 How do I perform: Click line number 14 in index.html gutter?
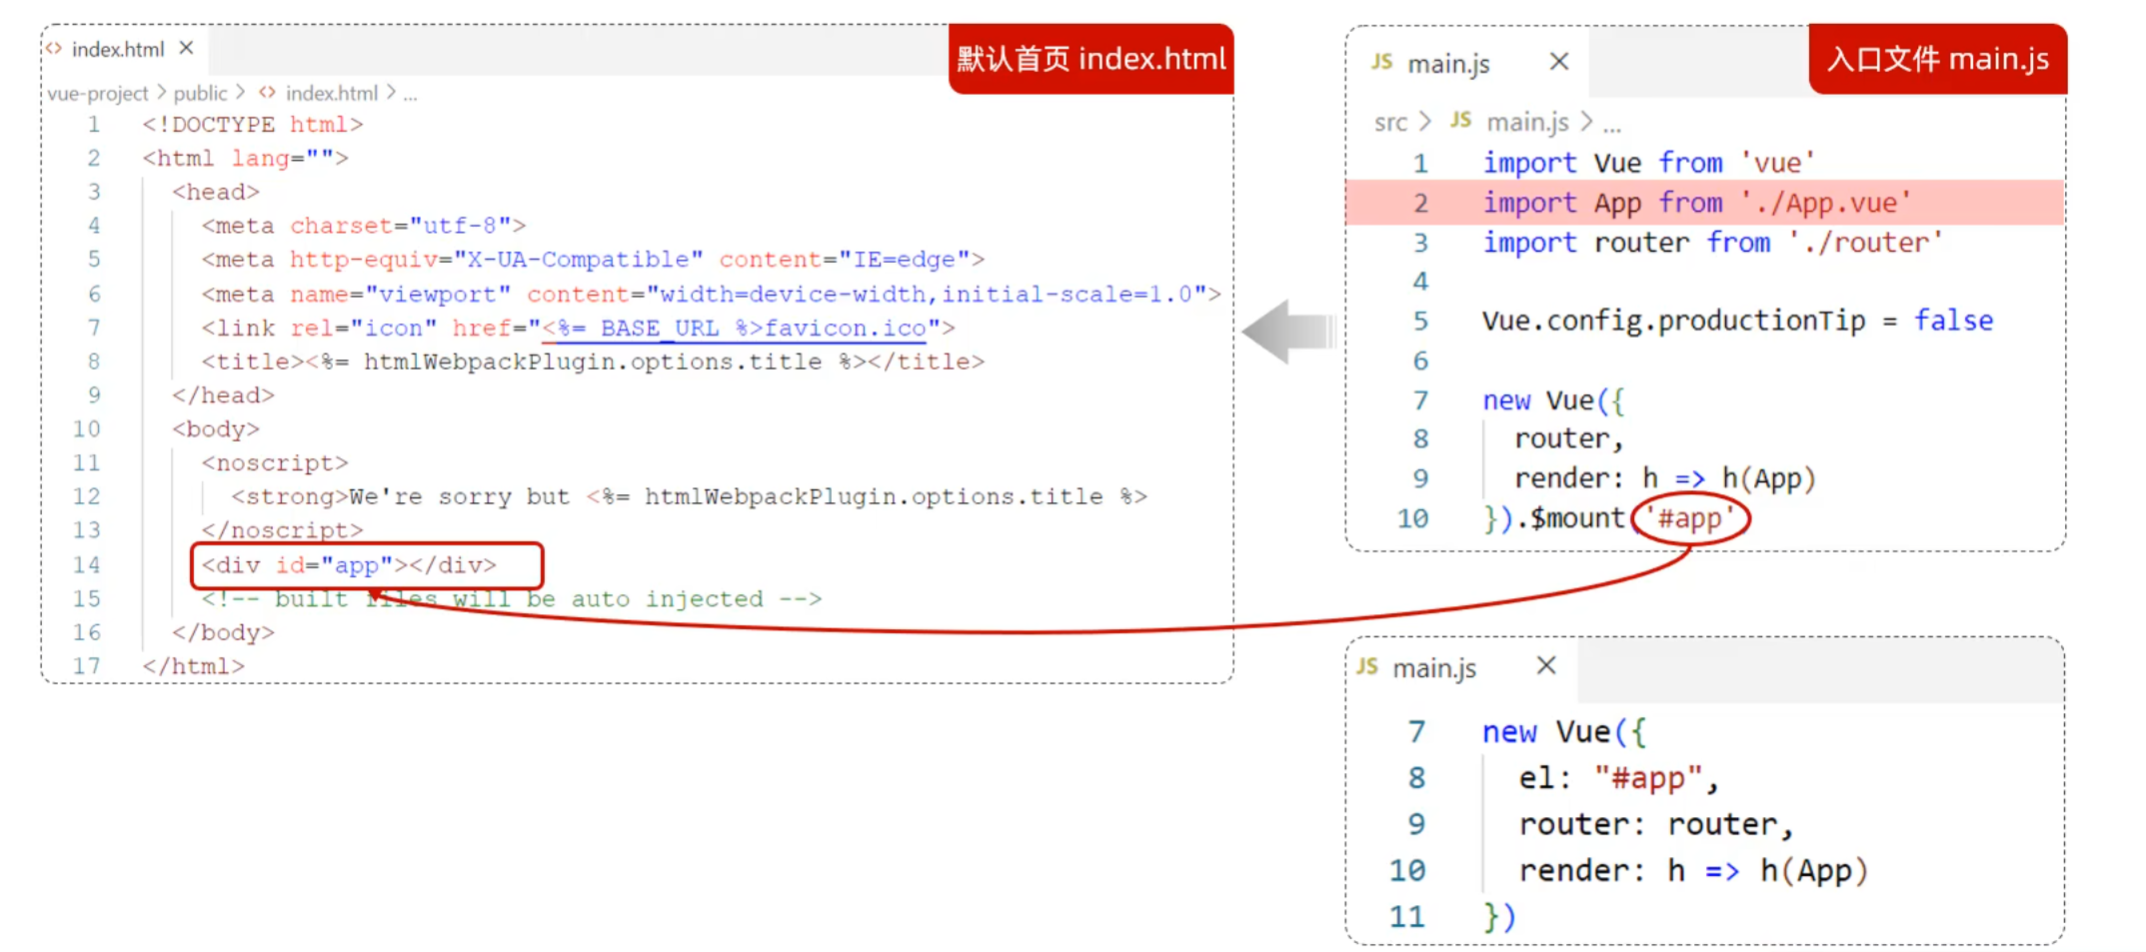(x=87, y=566)
